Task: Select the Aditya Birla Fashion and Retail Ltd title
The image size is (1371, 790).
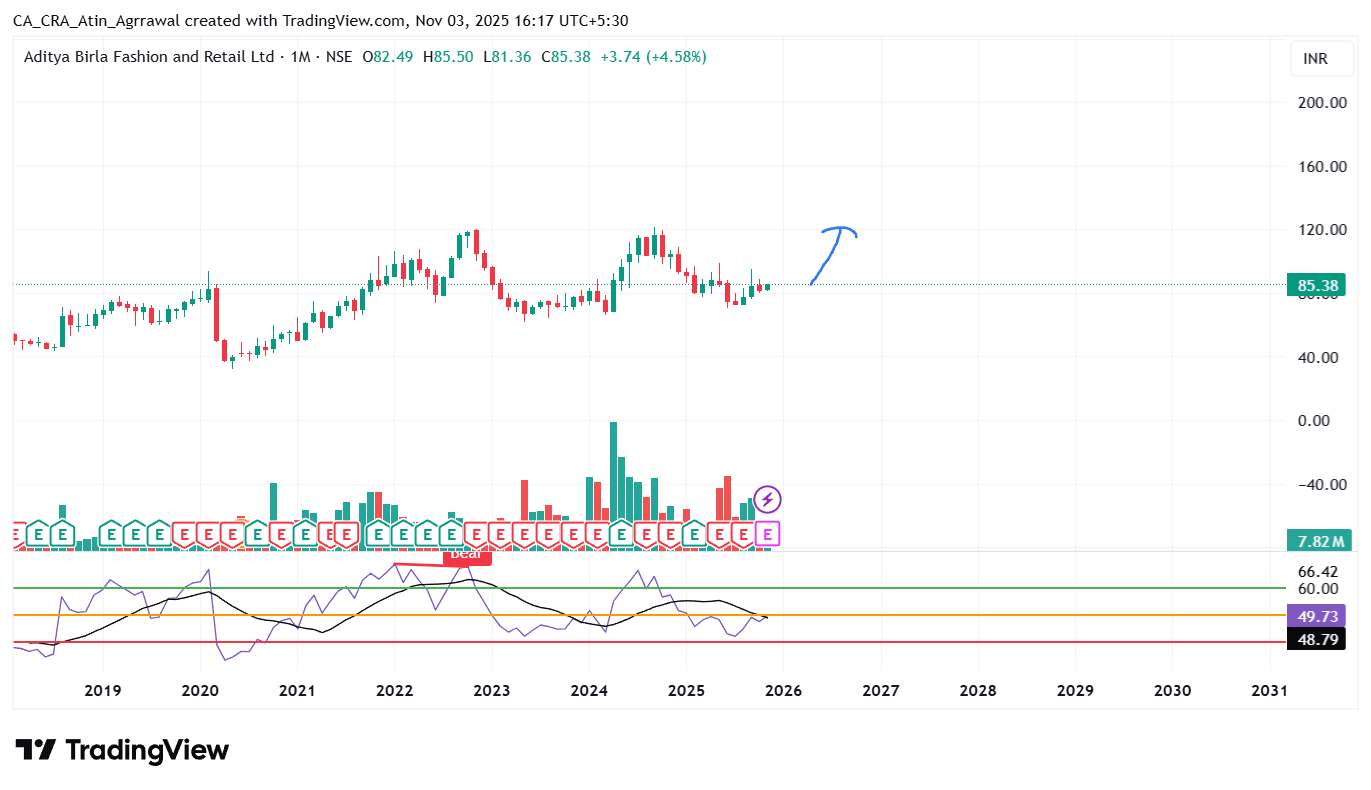Action: (x=149, y=57)
